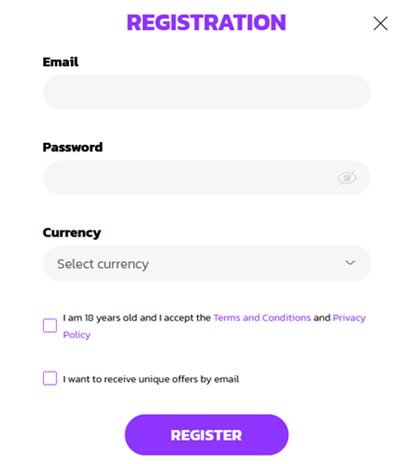
Task: Open the Select currency combo box
Action: point(207,263)
